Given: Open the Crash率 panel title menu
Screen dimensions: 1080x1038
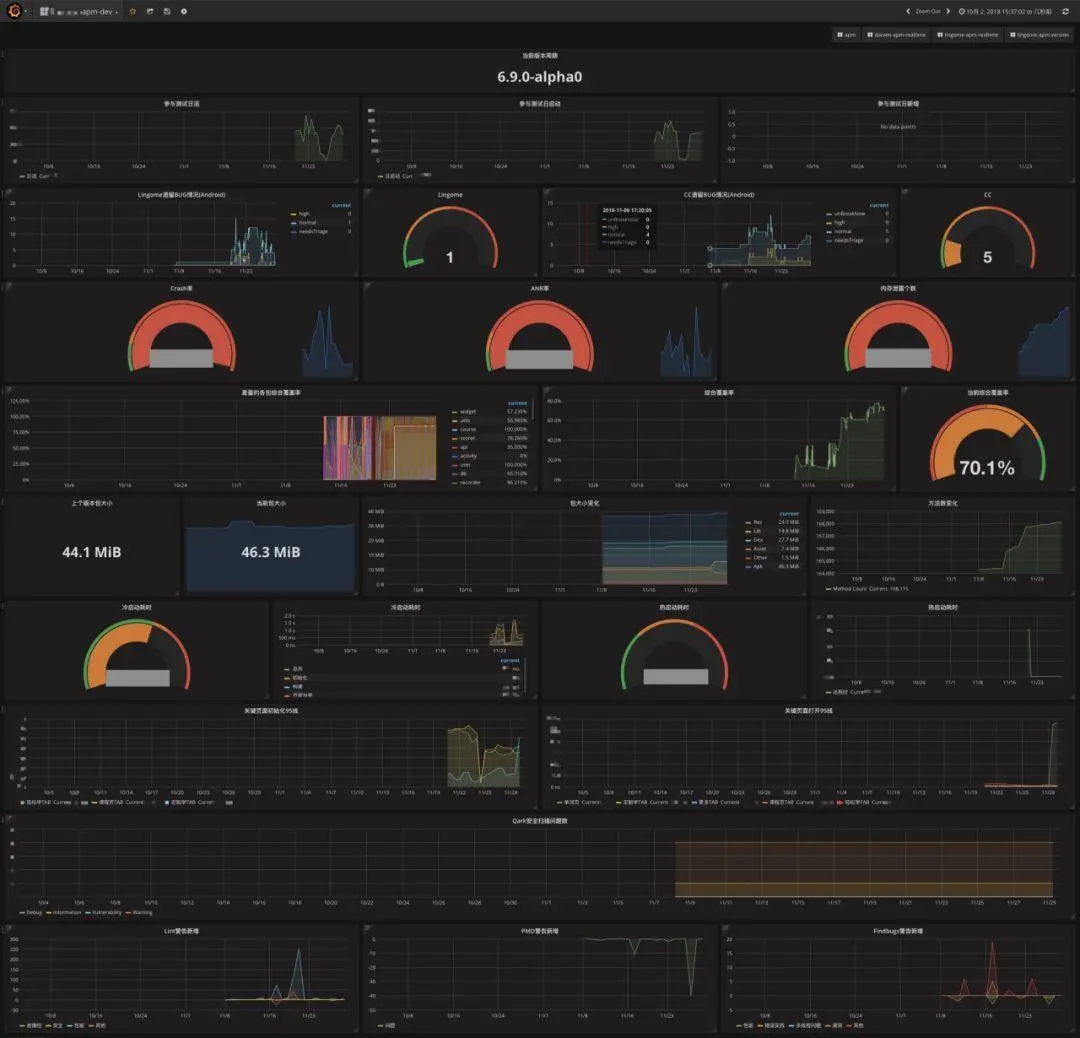Looking at the screenshot, I should click(181, 288).
